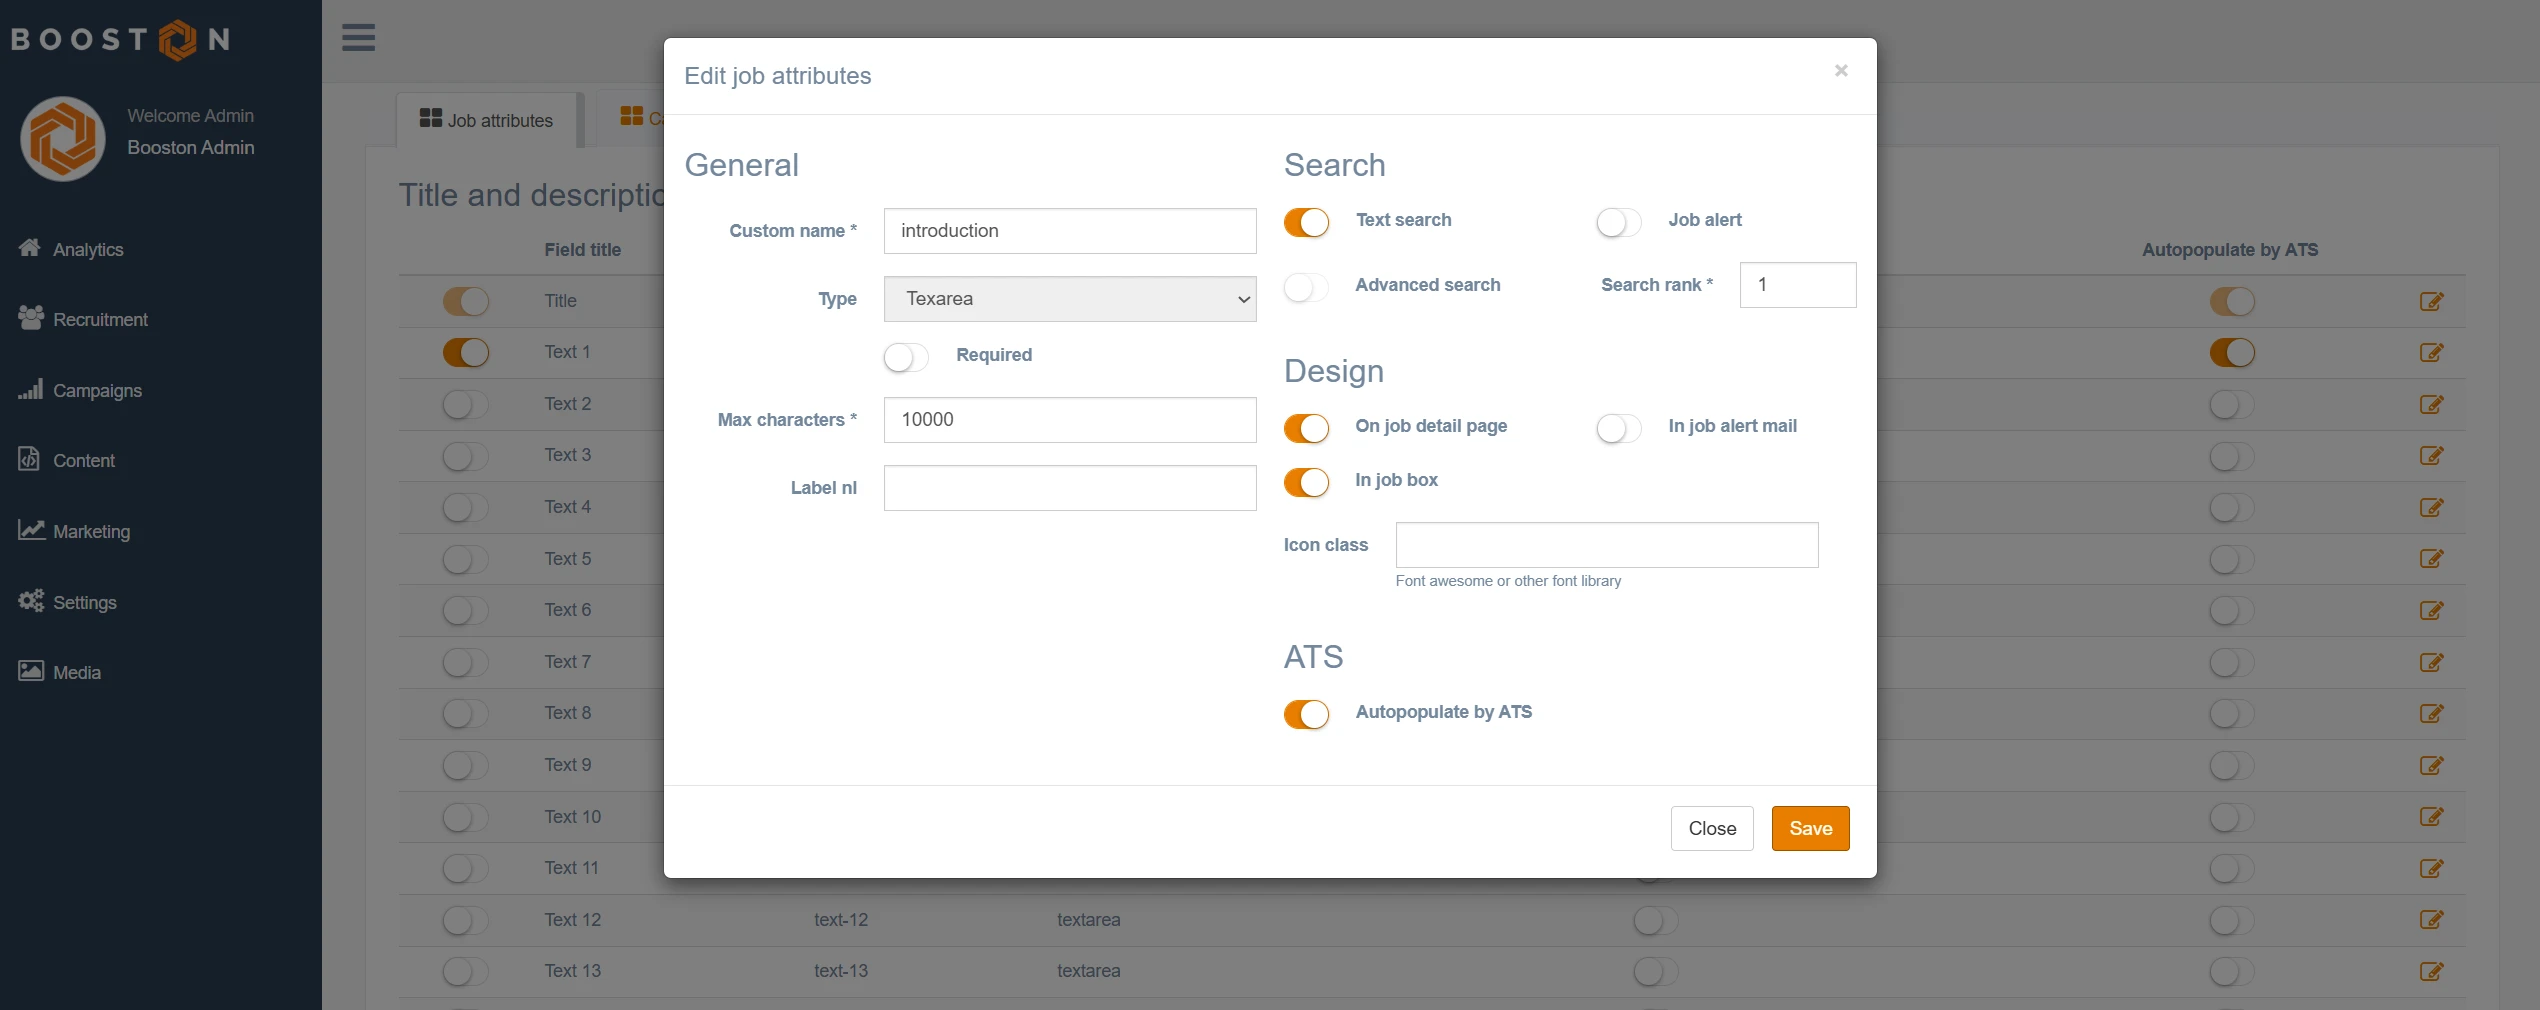Click the Save button

[1810, 828]
